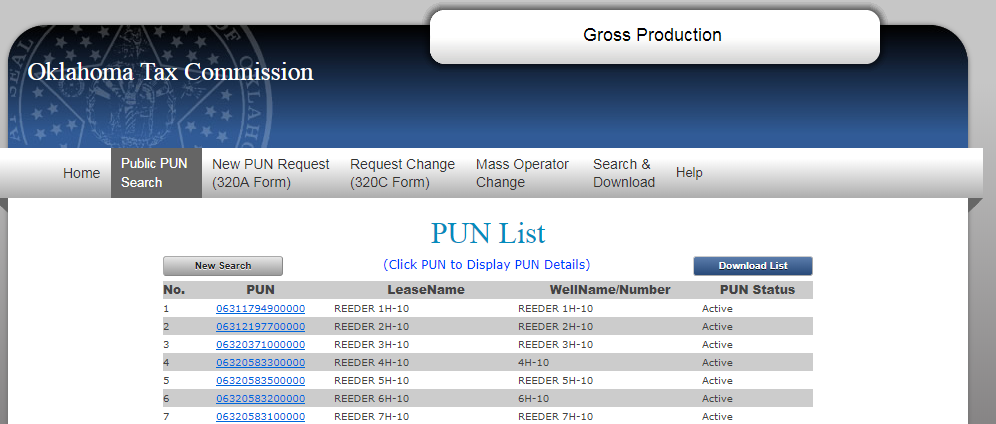Click the Oklahoma Tax Commission title
The height and width of the screenshot is (424, 996).
[x=170, y=72]
